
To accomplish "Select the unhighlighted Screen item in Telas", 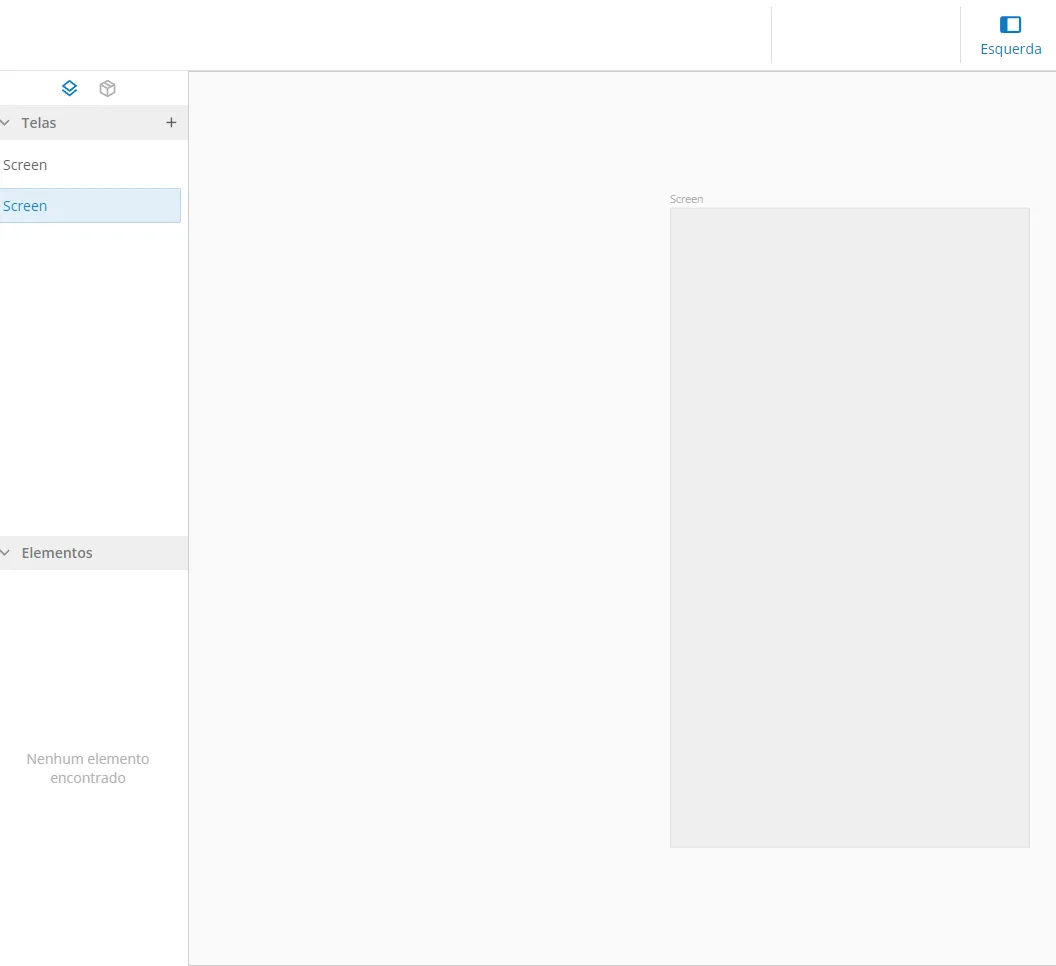I will coord(90,165).
